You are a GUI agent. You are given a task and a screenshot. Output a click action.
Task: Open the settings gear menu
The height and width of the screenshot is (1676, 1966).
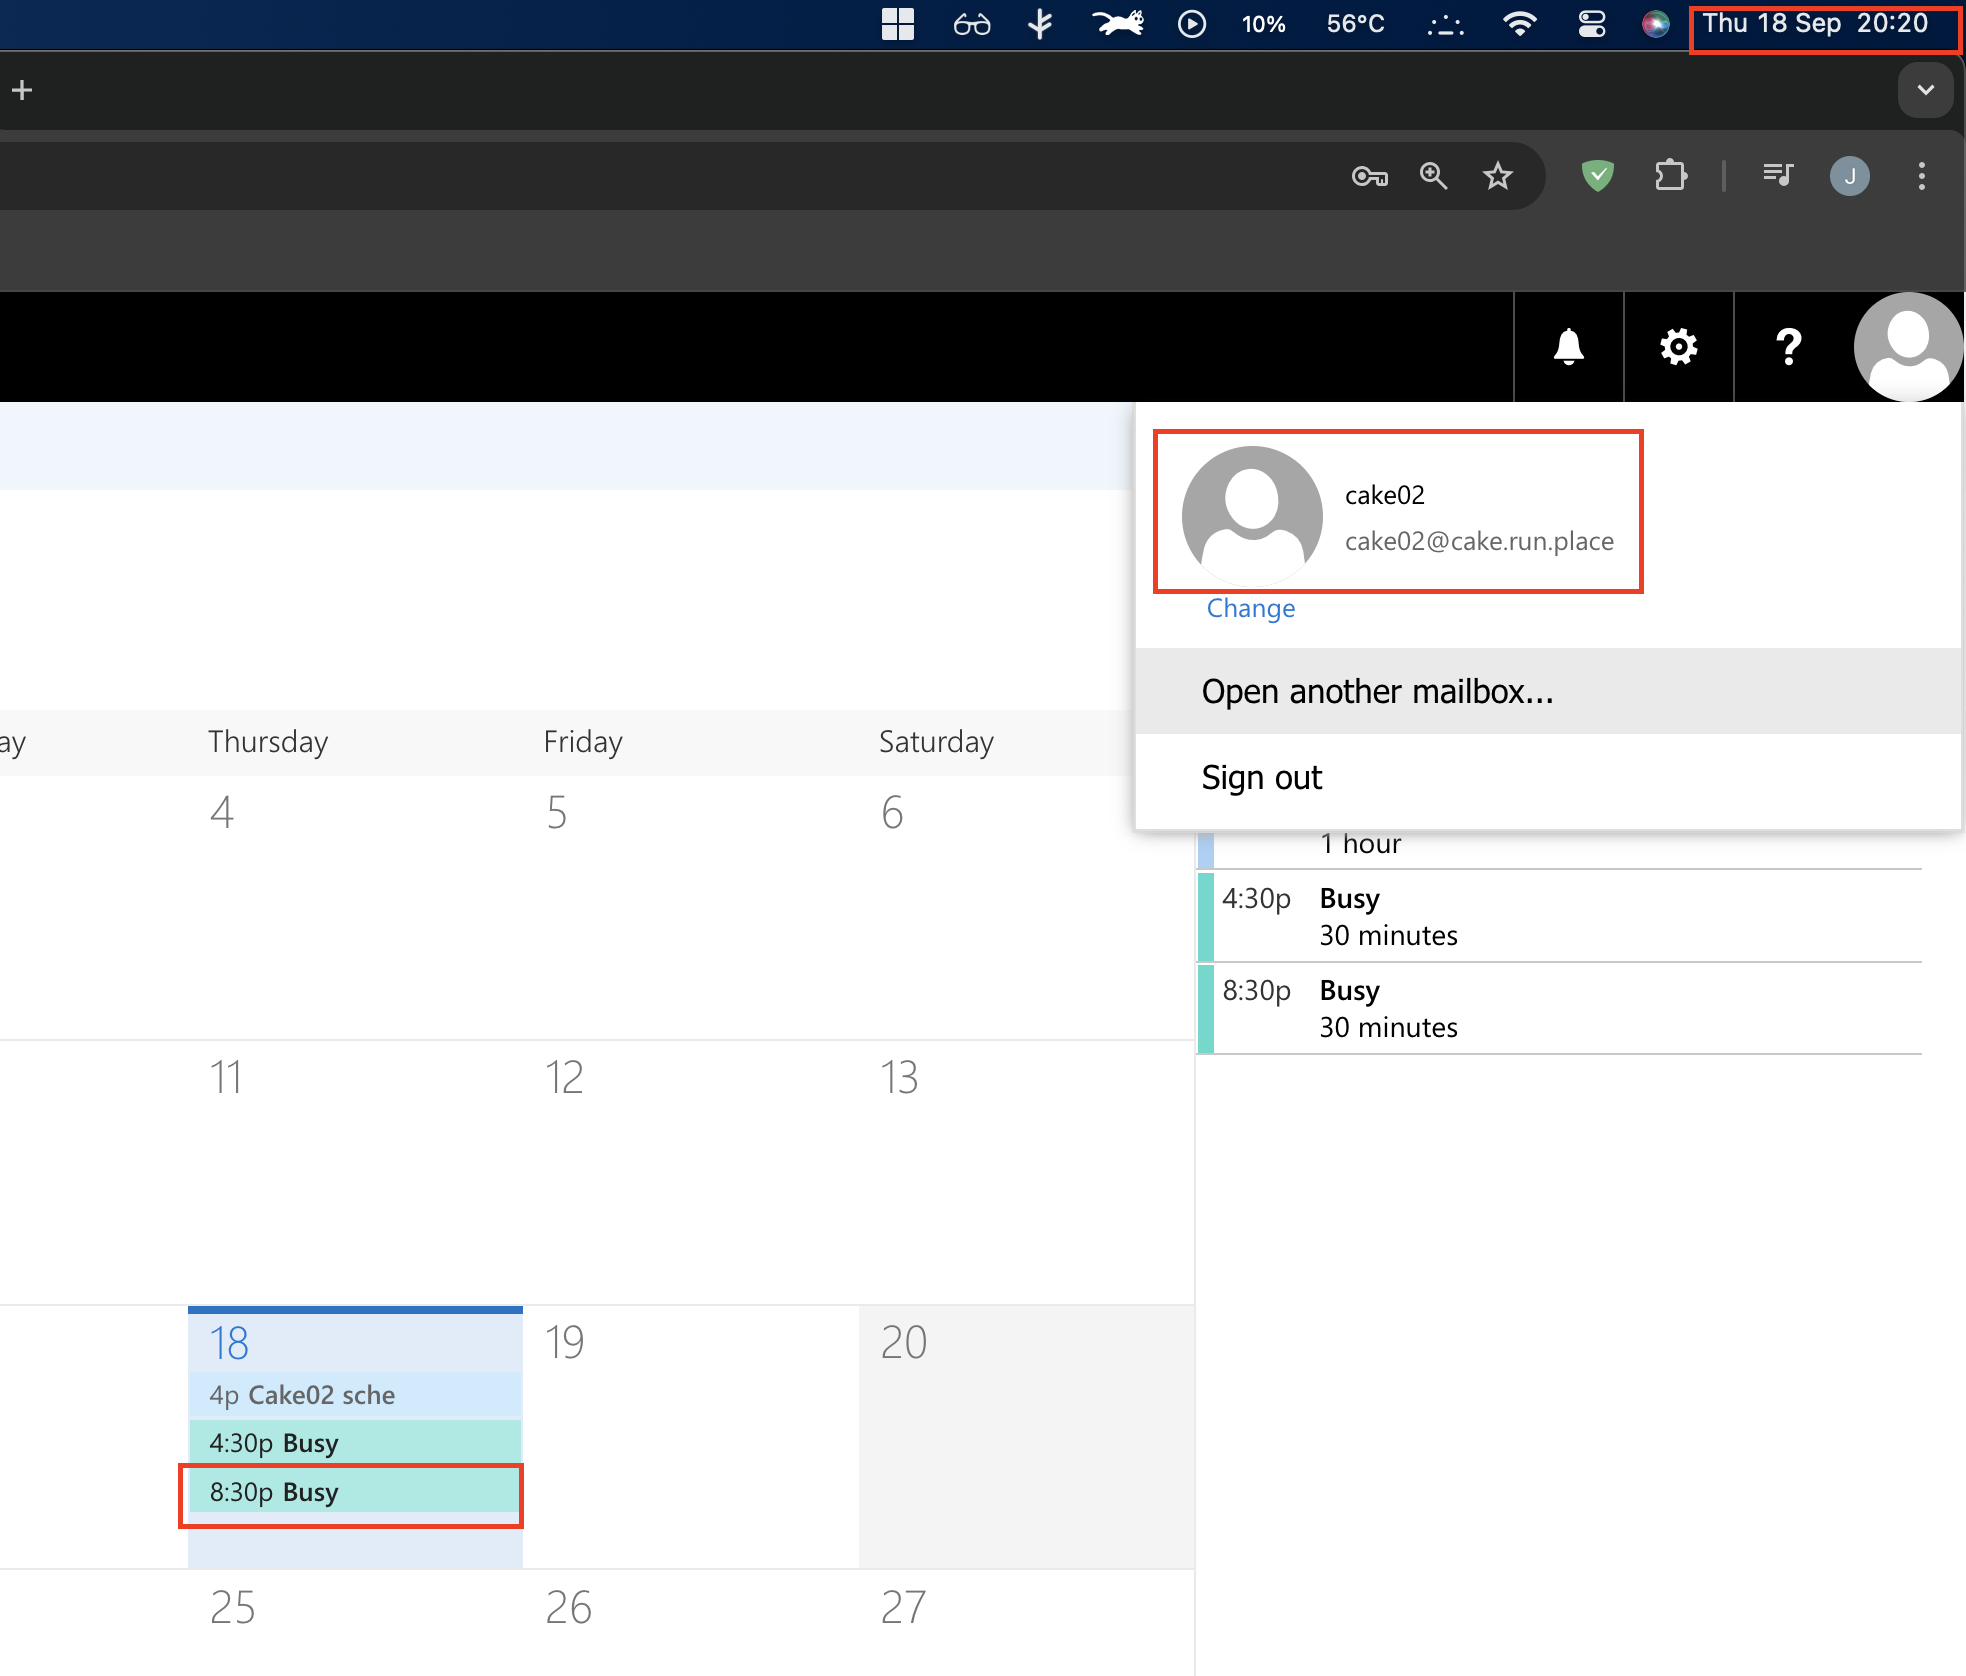[x=1678, y=347]
